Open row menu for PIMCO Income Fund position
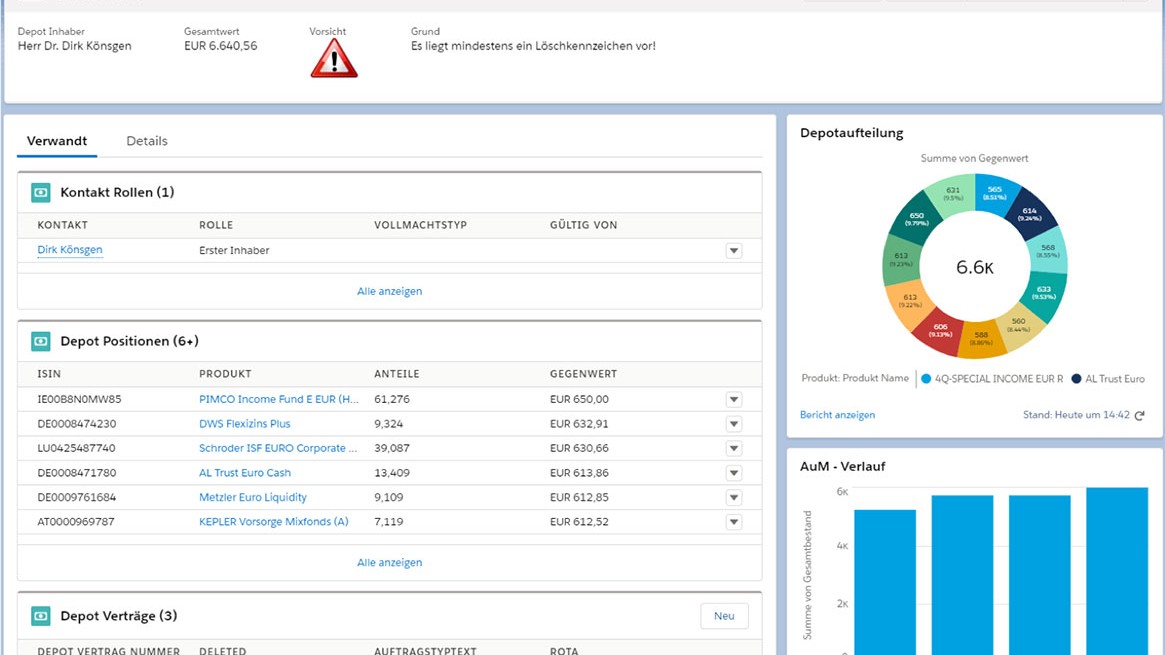The image size is (1165, 655). point(733,400)
